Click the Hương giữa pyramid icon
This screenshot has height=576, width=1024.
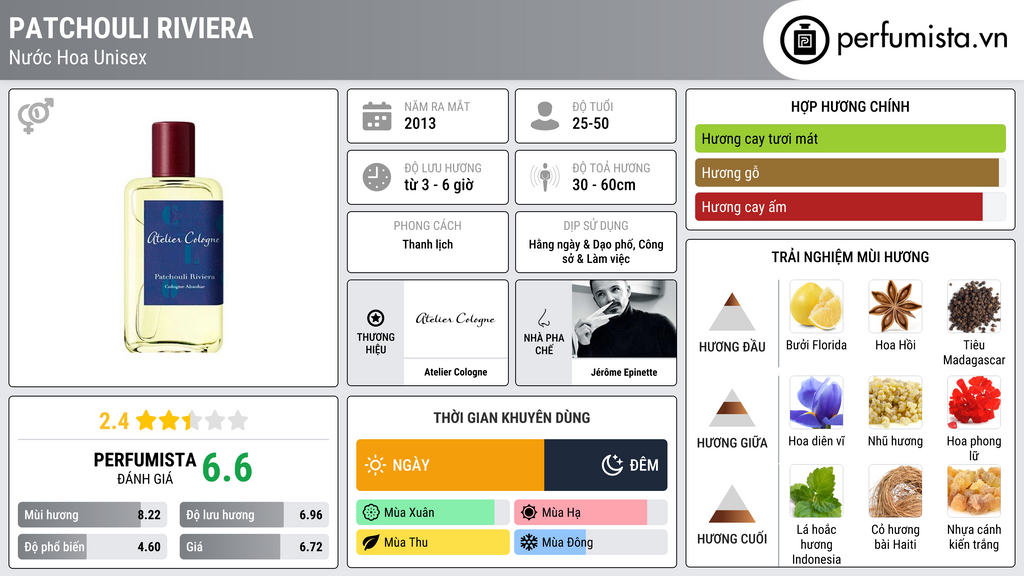pos(732,408)
